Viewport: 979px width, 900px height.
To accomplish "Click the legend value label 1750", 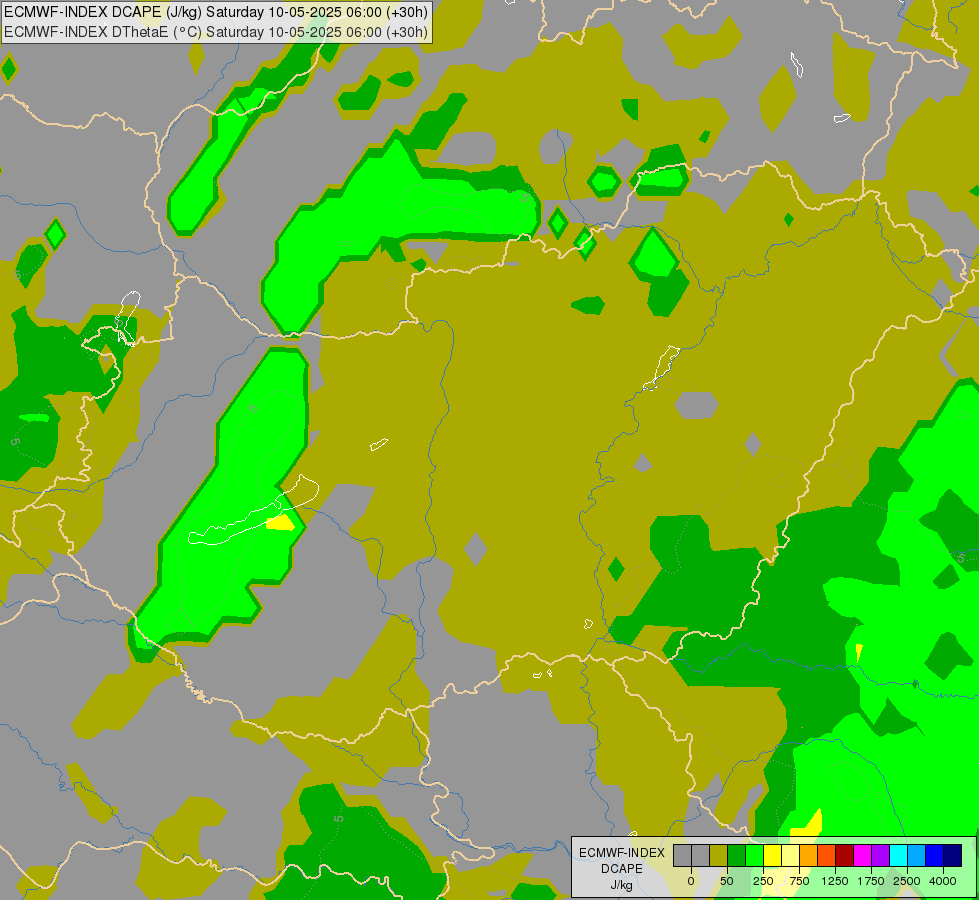I will click(x=871, y=881).
